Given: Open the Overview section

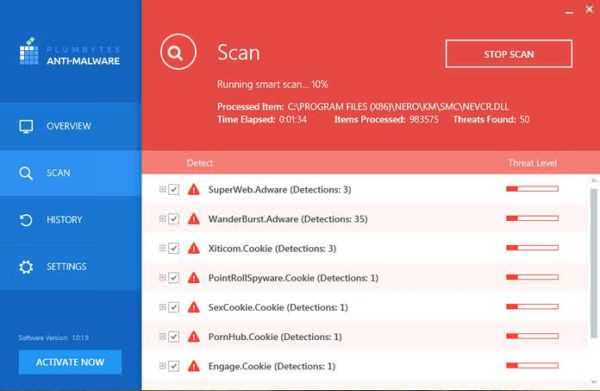Looking at the screenshot, I should click(x=71, y=126).
